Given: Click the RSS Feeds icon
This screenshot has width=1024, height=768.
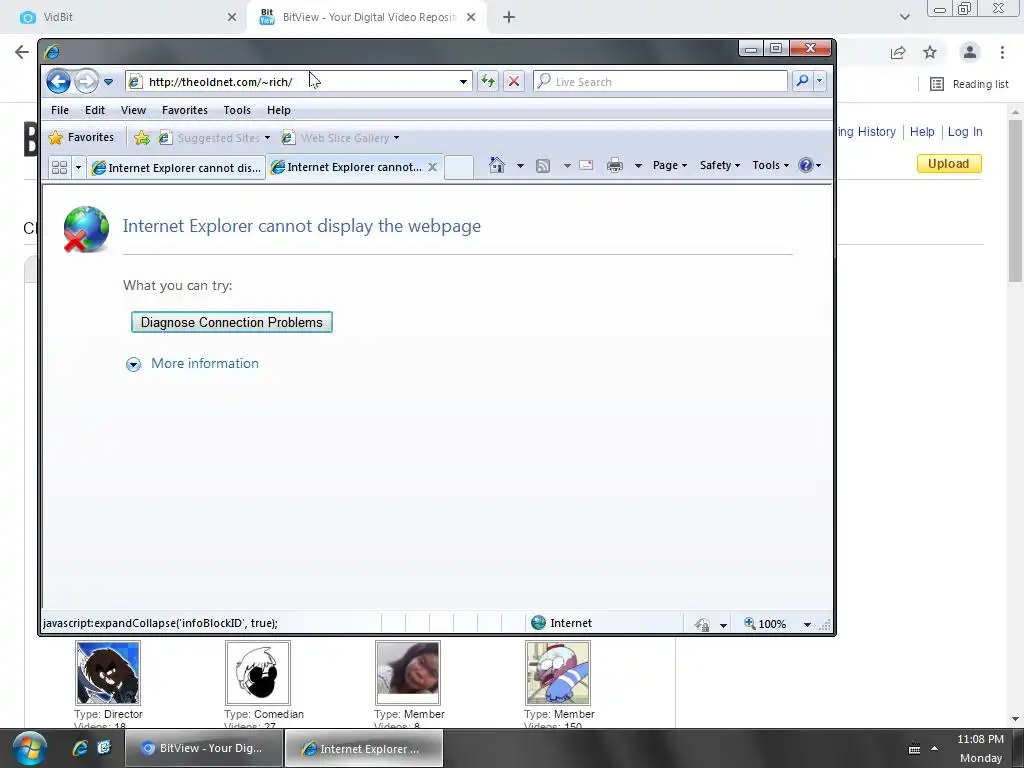Looking at the screenshot, I should (x=543, y=166).
